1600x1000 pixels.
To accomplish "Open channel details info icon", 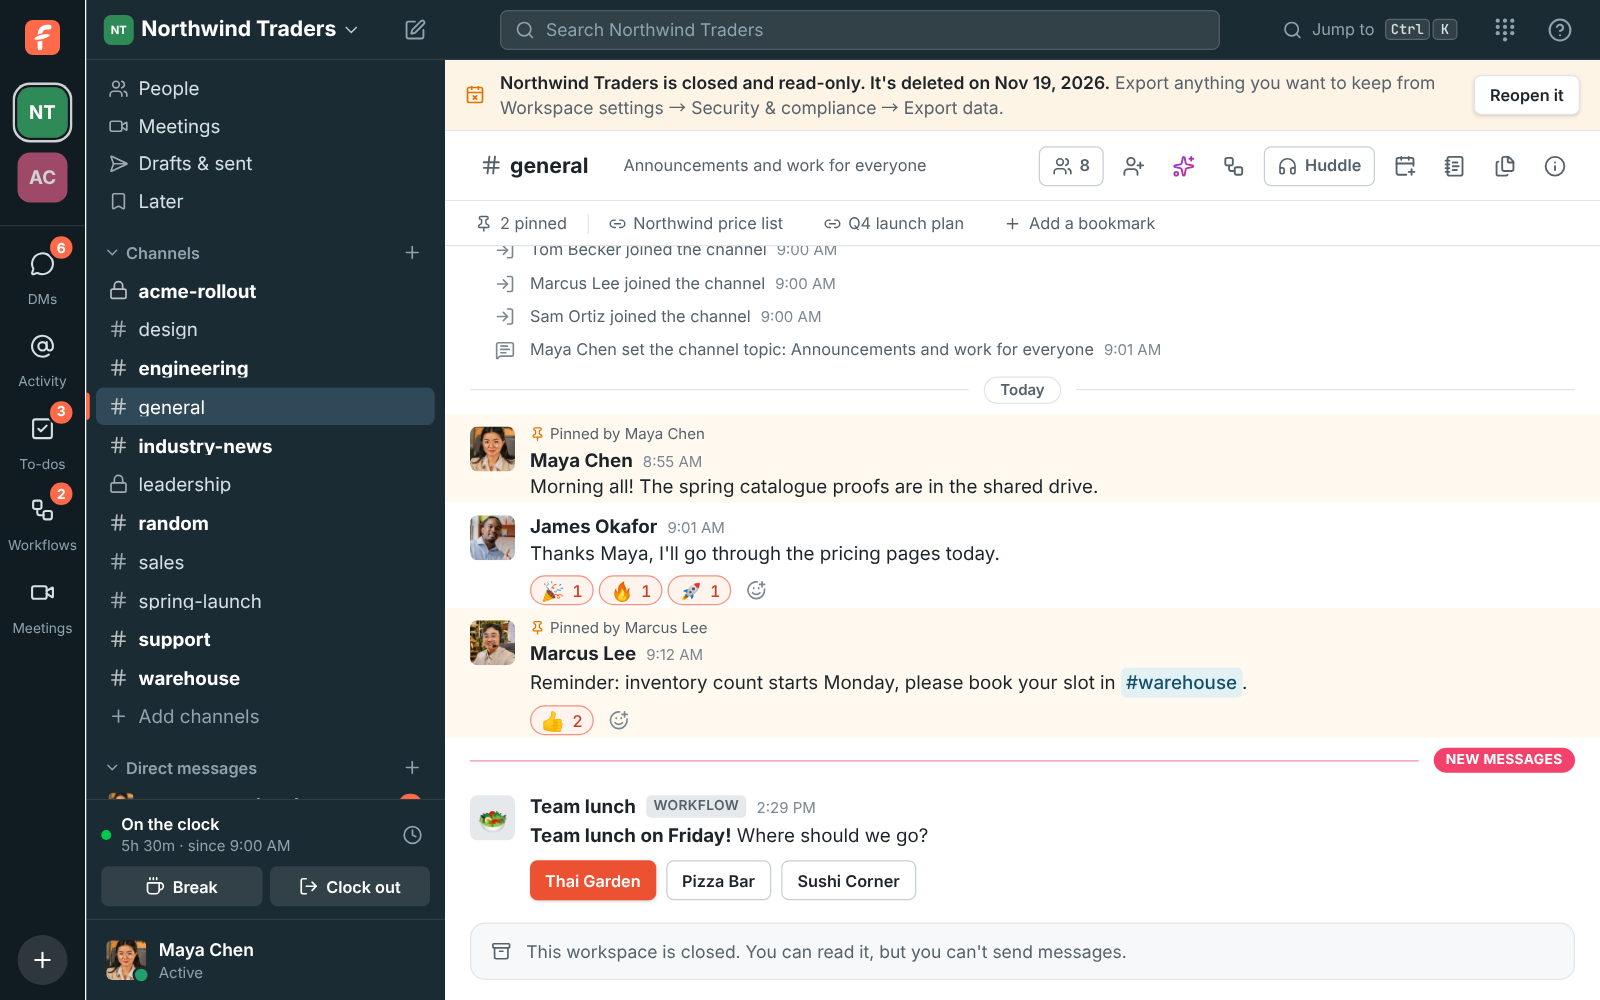I will [x=1554, y=166].
